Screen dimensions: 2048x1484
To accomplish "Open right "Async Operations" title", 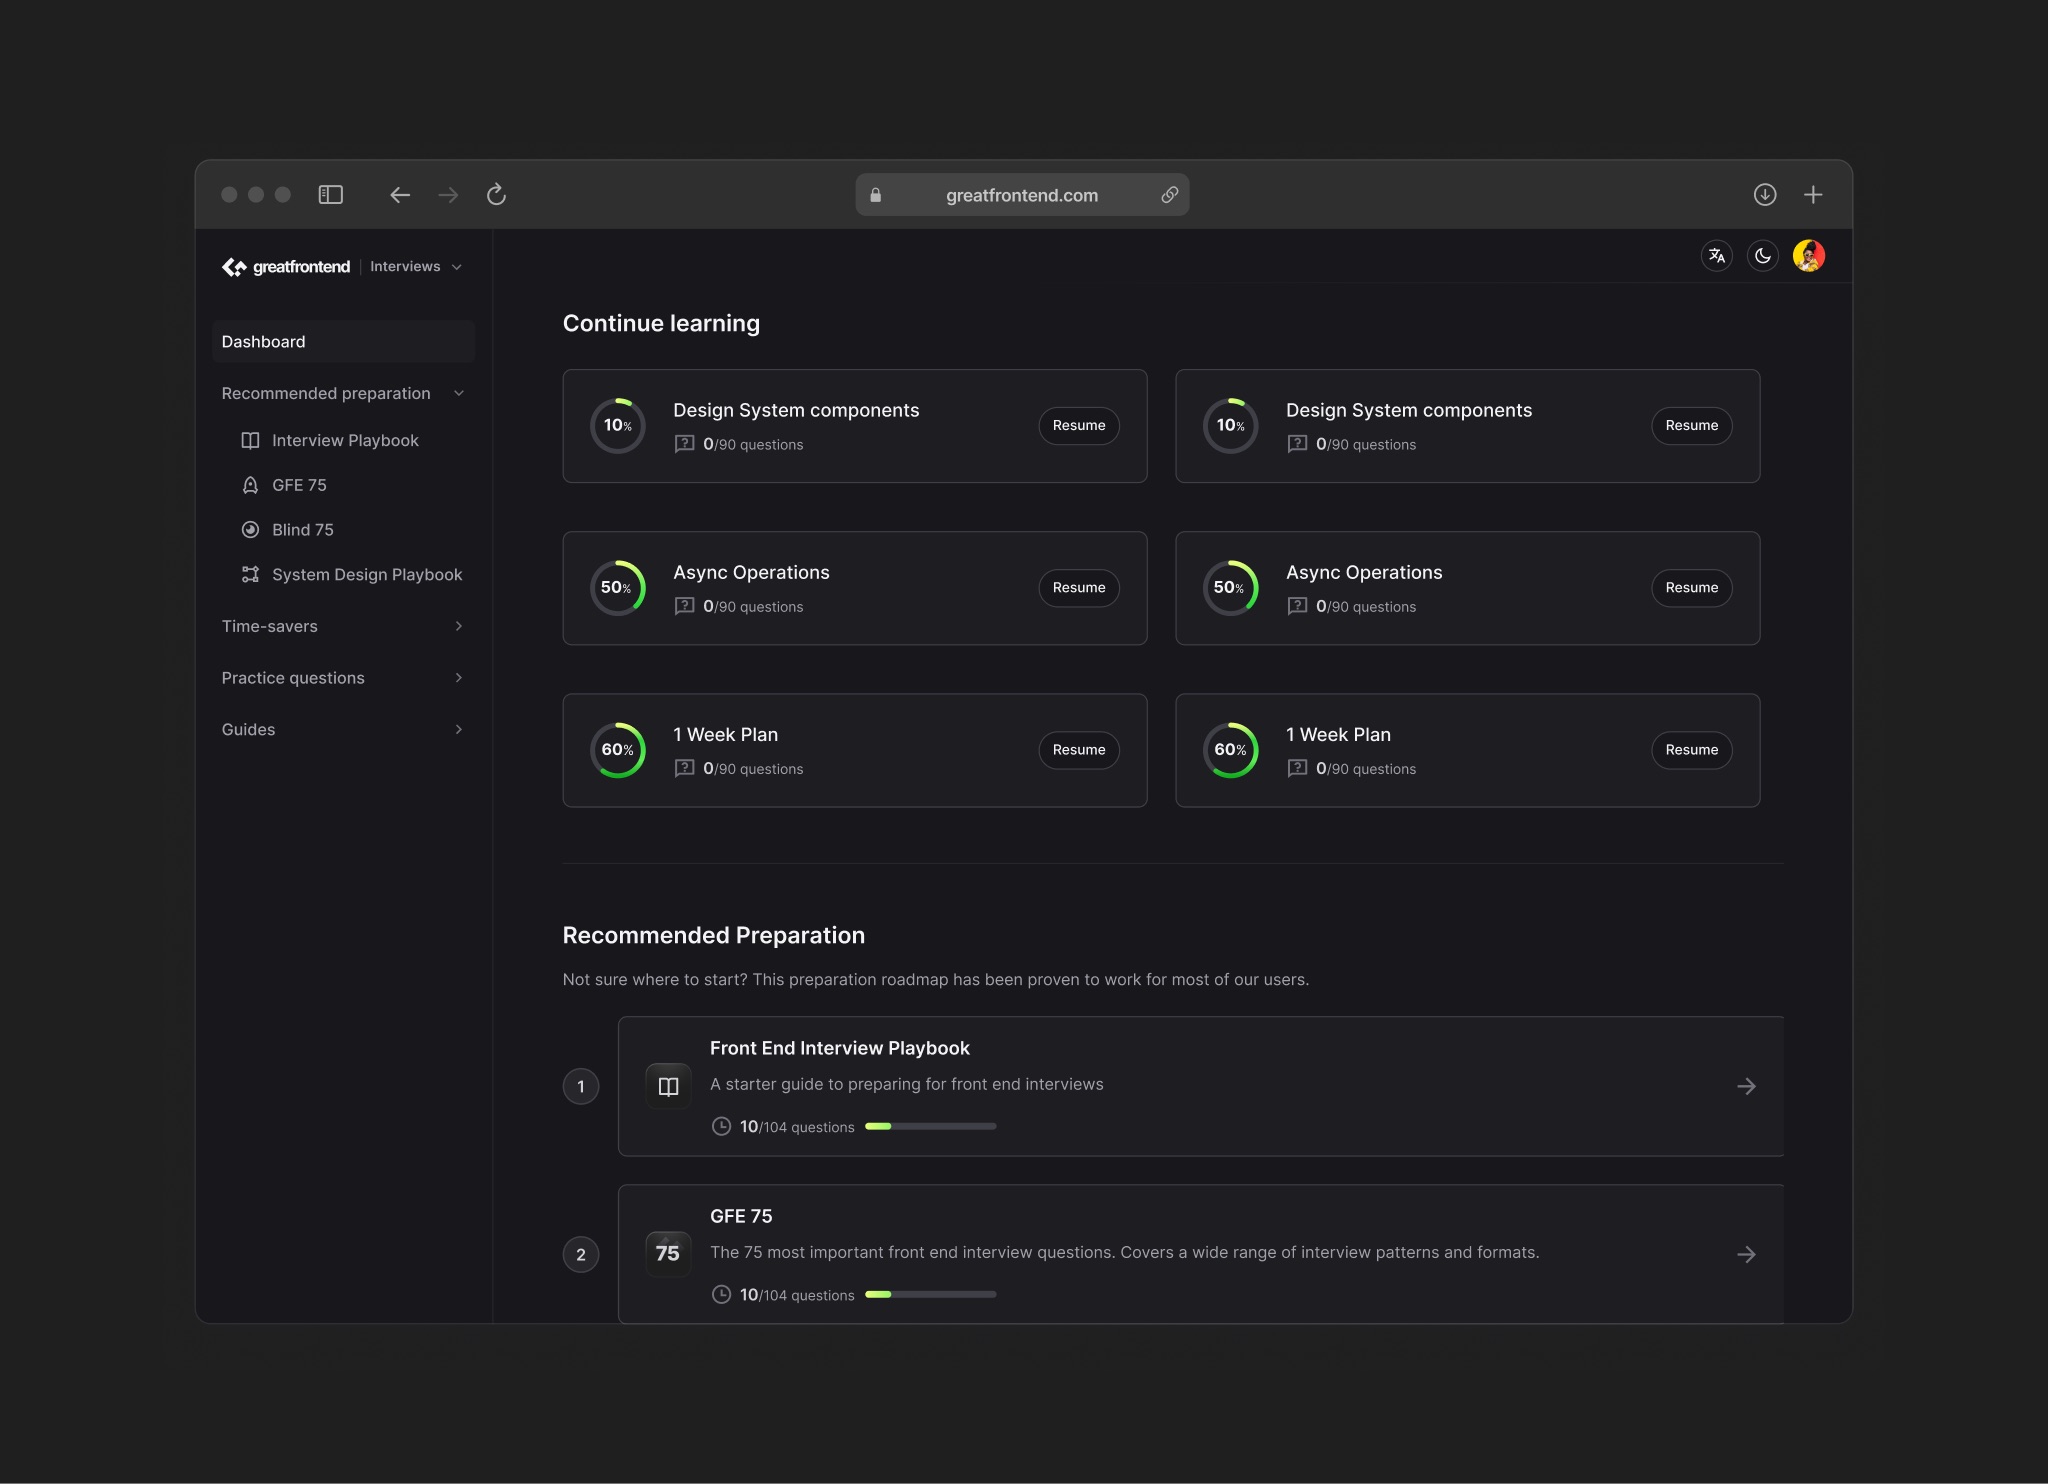I will click(x=1364, y=572).
